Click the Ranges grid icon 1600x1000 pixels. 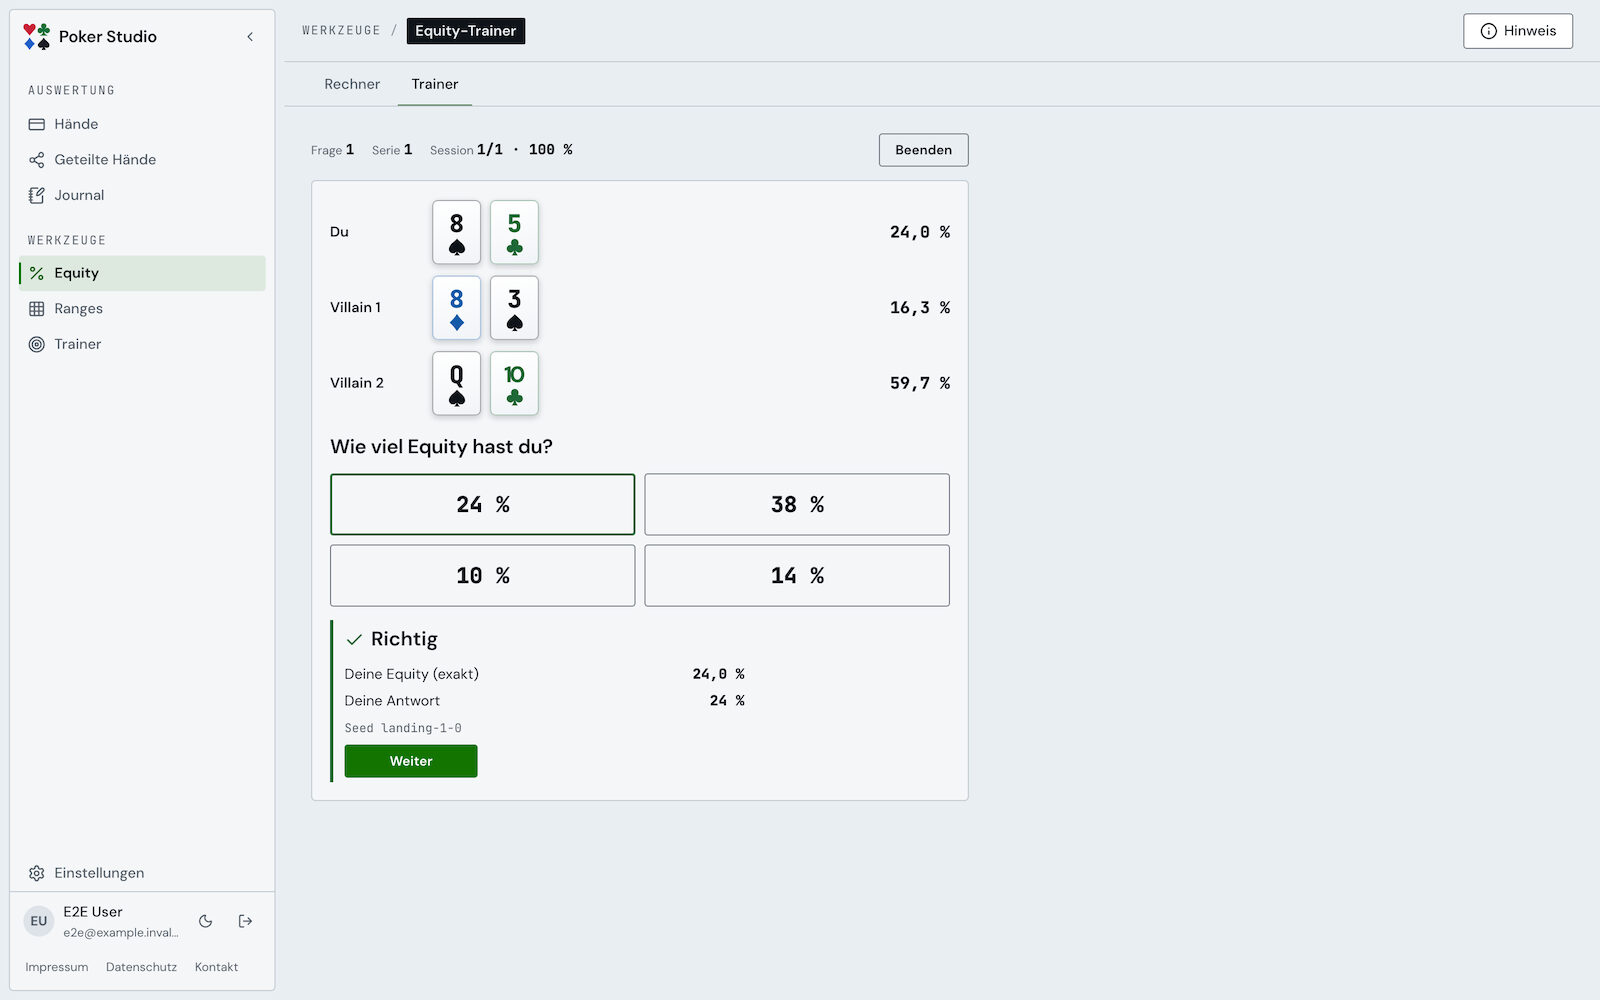pos(37,309)
